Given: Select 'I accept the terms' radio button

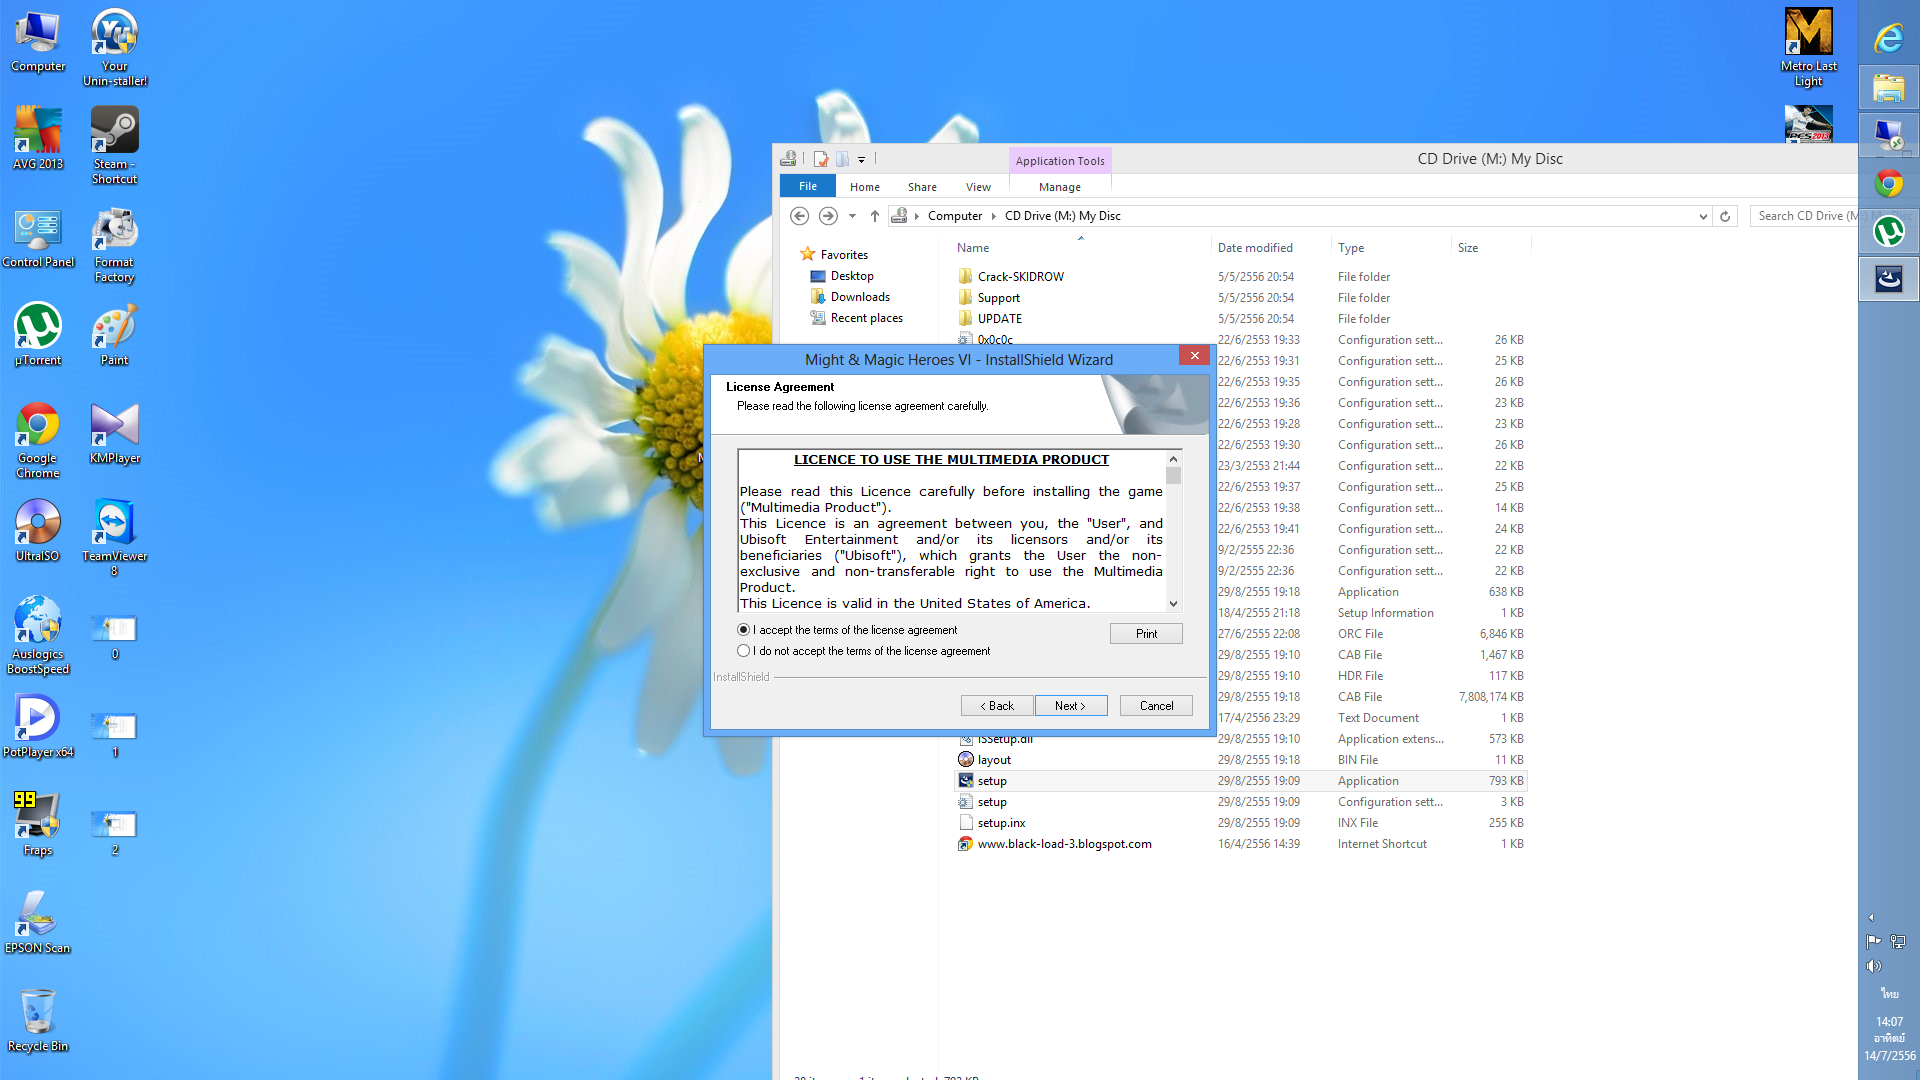Looking at the screenshot, I should 744,630.
